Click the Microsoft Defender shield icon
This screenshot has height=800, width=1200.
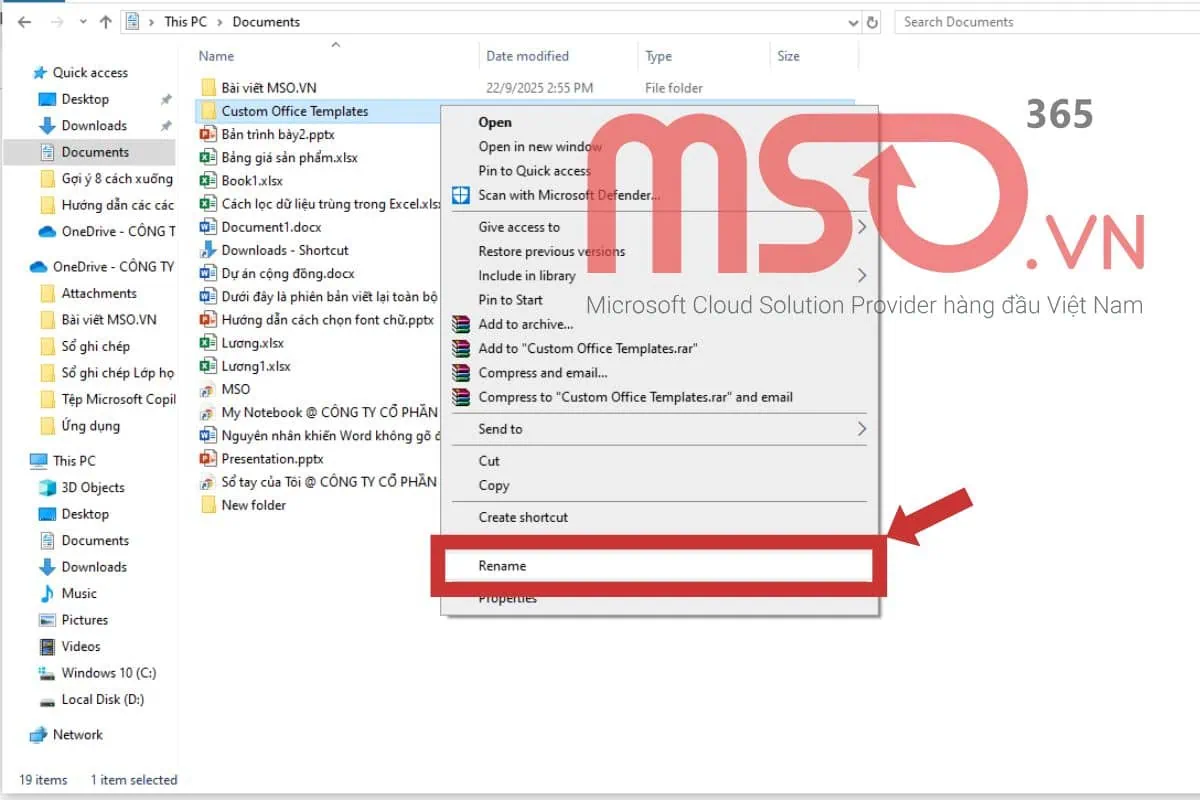tap(461, 197)
